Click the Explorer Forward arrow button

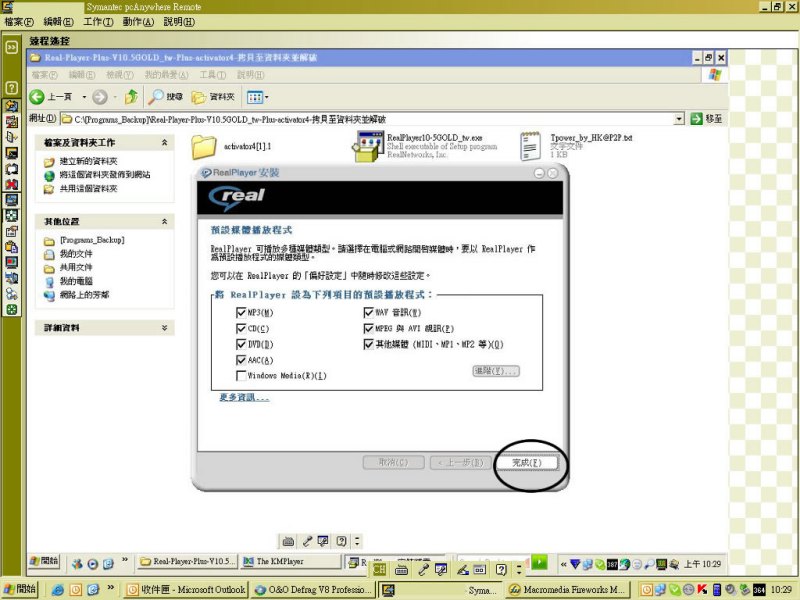[x=99, y=96]
